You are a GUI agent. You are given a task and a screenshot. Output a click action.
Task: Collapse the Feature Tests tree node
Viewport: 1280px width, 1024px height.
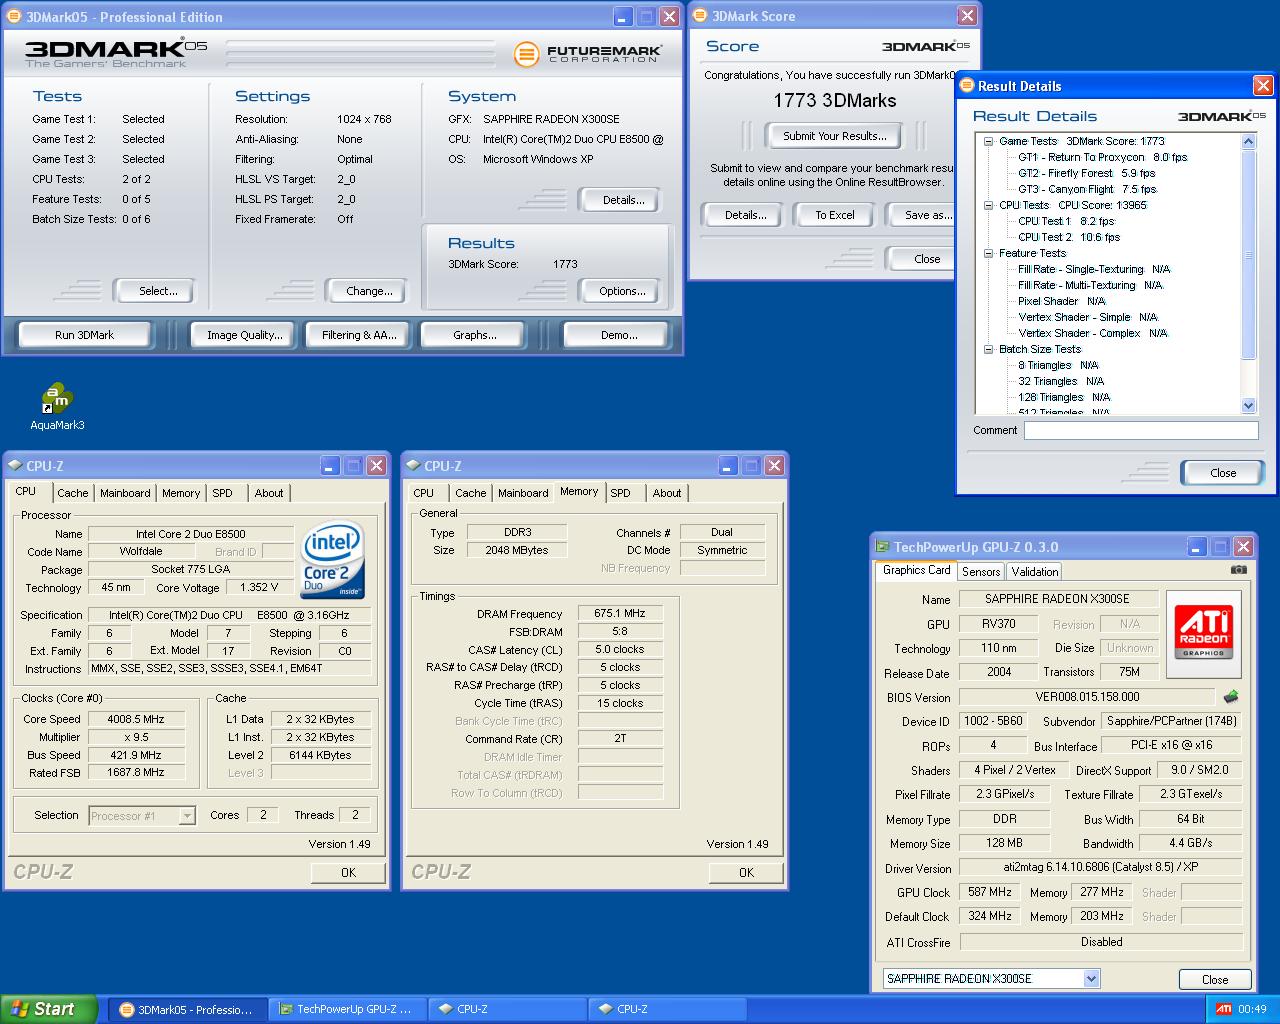(x=988, y=253)
